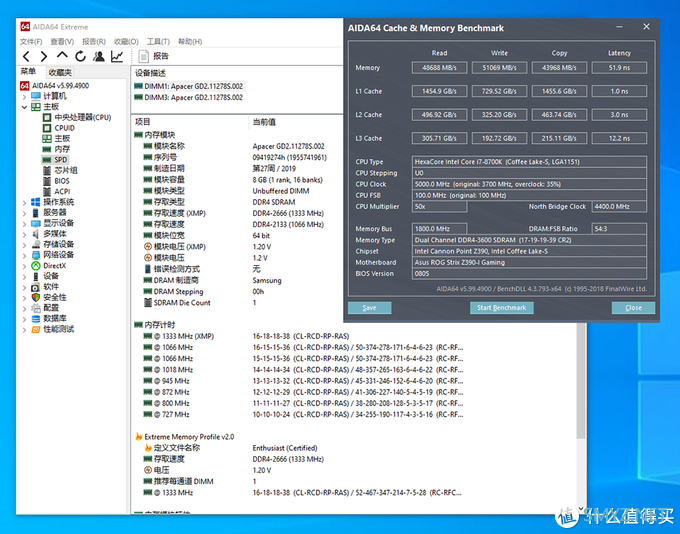Switch to the 菜单 tab
The width and height of the screenshot is (680, 534).
29,72
